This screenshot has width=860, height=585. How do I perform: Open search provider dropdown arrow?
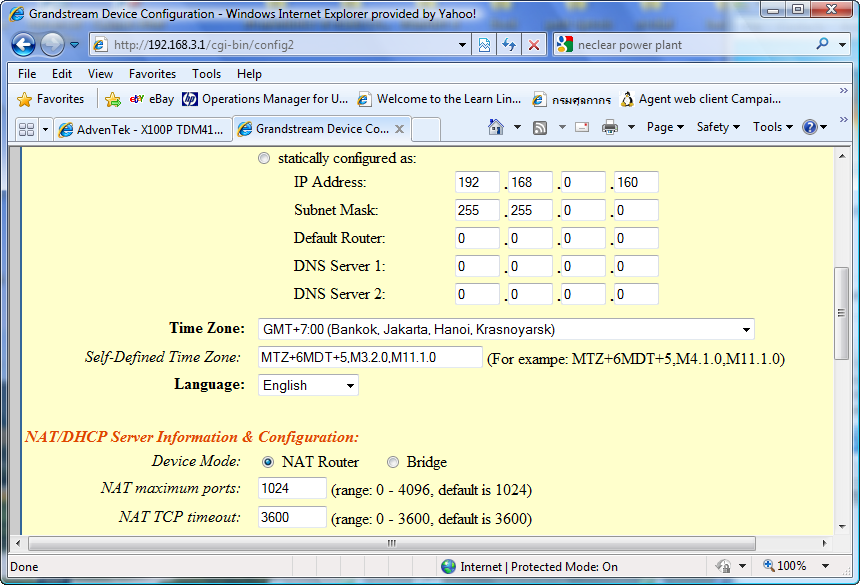[842, 45]
